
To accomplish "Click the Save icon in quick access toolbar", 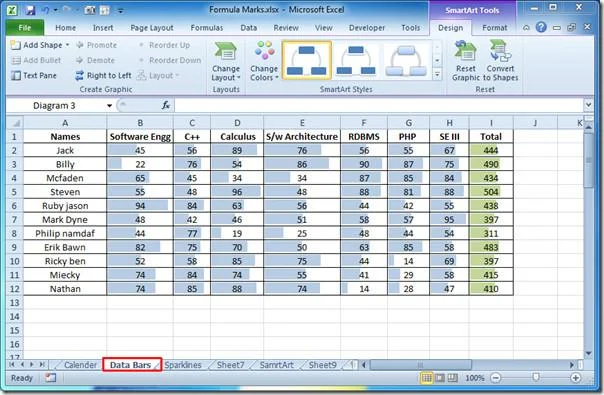I will click(x=30, y=10).
